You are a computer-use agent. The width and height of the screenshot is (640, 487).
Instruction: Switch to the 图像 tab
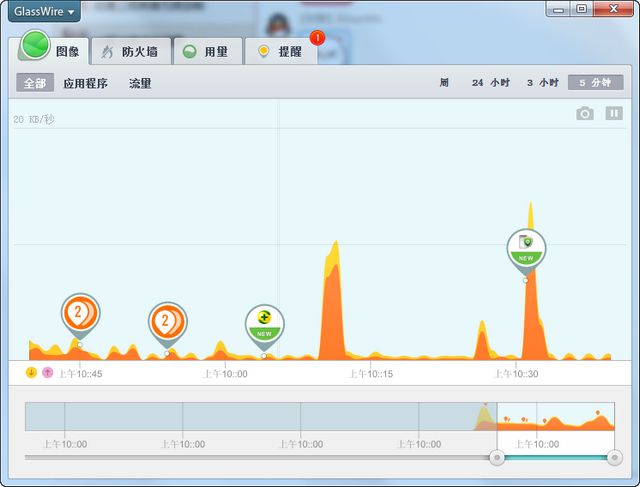[x=53, y=51]
